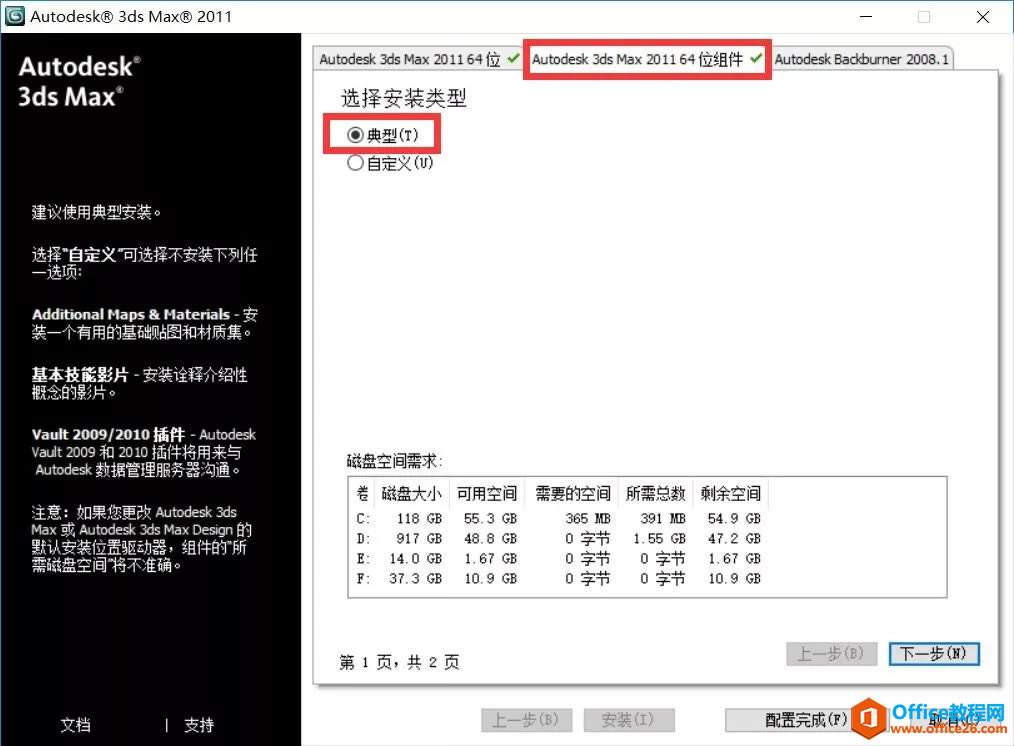Viewport: 1014px width, 746px height.
Task: Open the 文档 documentation link
Action: coord(76,725)
